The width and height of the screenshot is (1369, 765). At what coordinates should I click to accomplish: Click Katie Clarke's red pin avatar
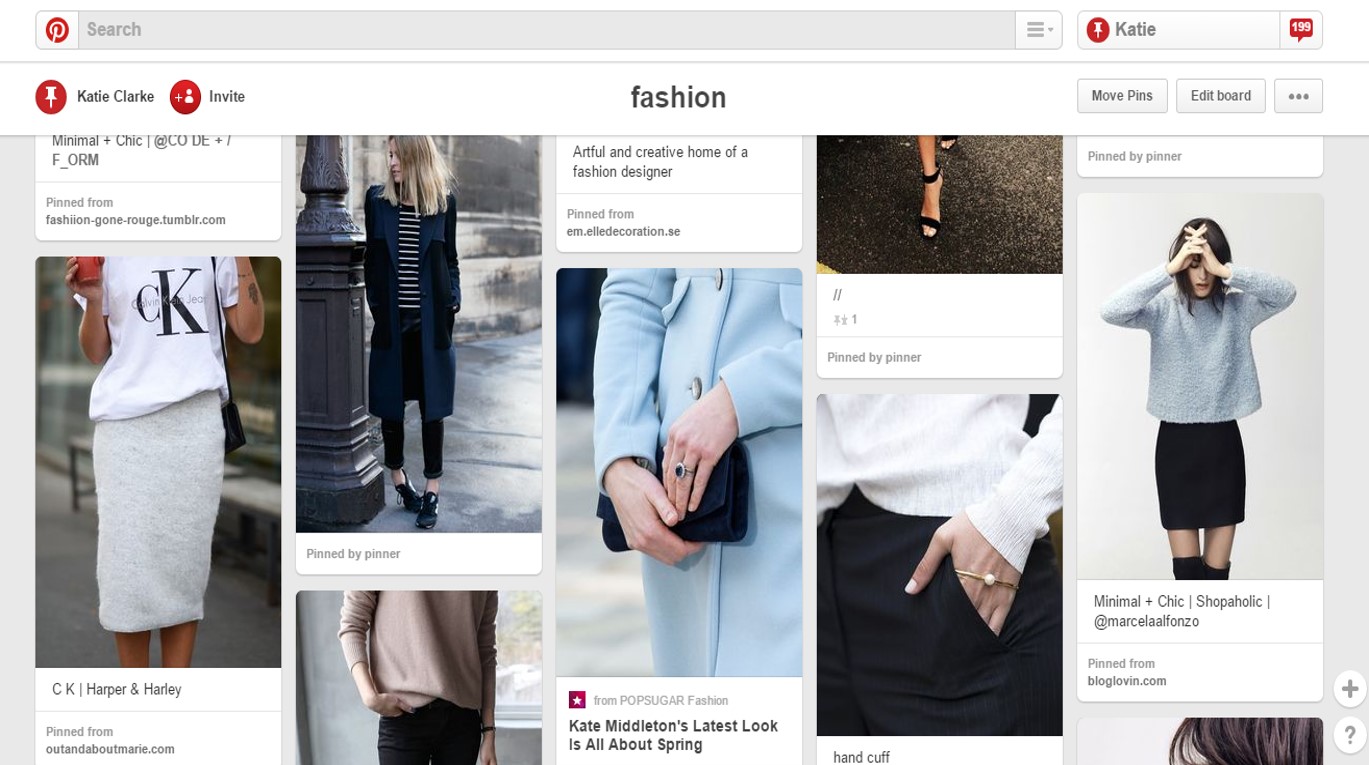pyautogui.click(x=51, y=97)
